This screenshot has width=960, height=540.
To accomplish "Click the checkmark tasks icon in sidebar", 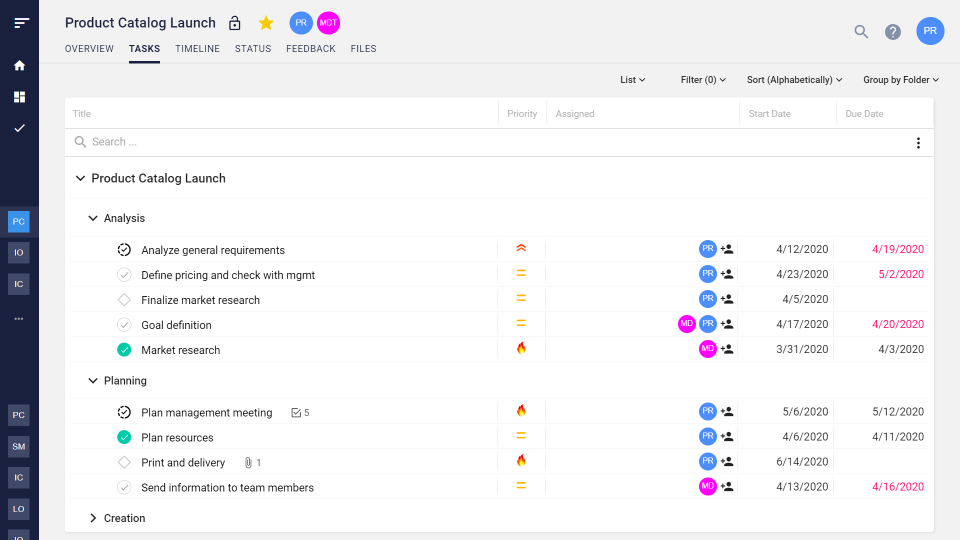I will pos(19,128).
